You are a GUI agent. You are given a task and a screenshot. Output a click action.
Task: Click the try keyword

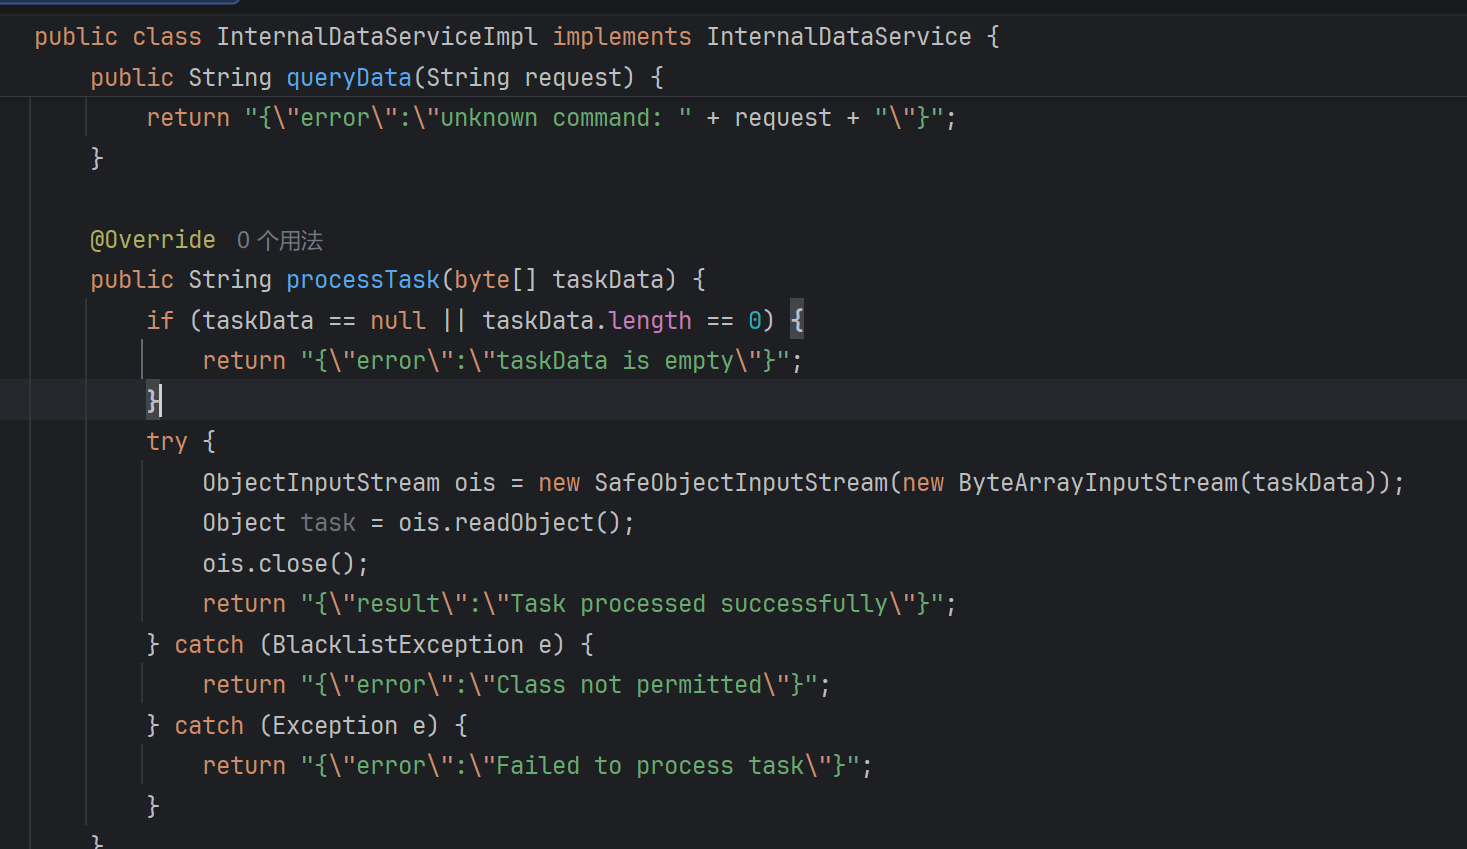167,442
